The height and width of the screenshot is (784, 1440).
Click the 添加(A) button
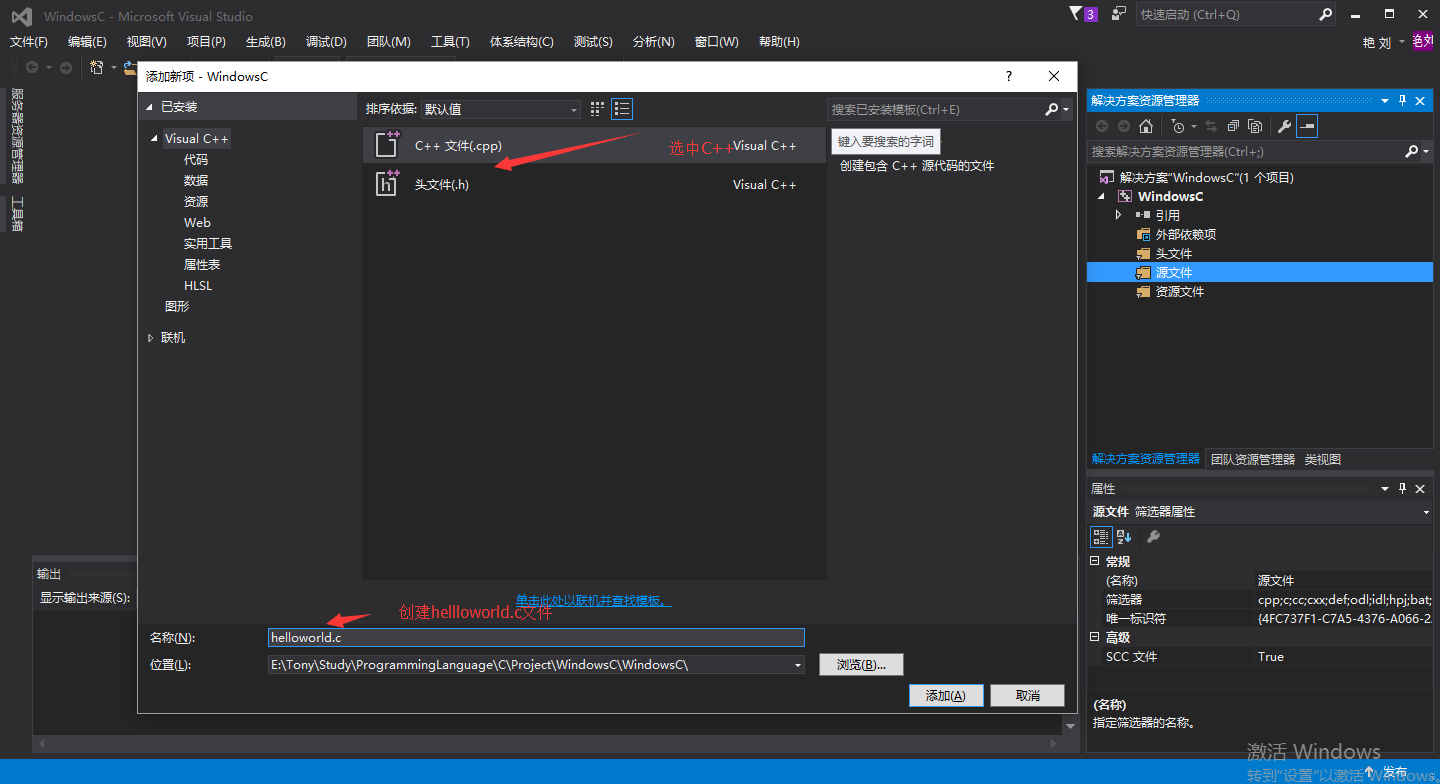pyautogui.click(x=946, y=696)
